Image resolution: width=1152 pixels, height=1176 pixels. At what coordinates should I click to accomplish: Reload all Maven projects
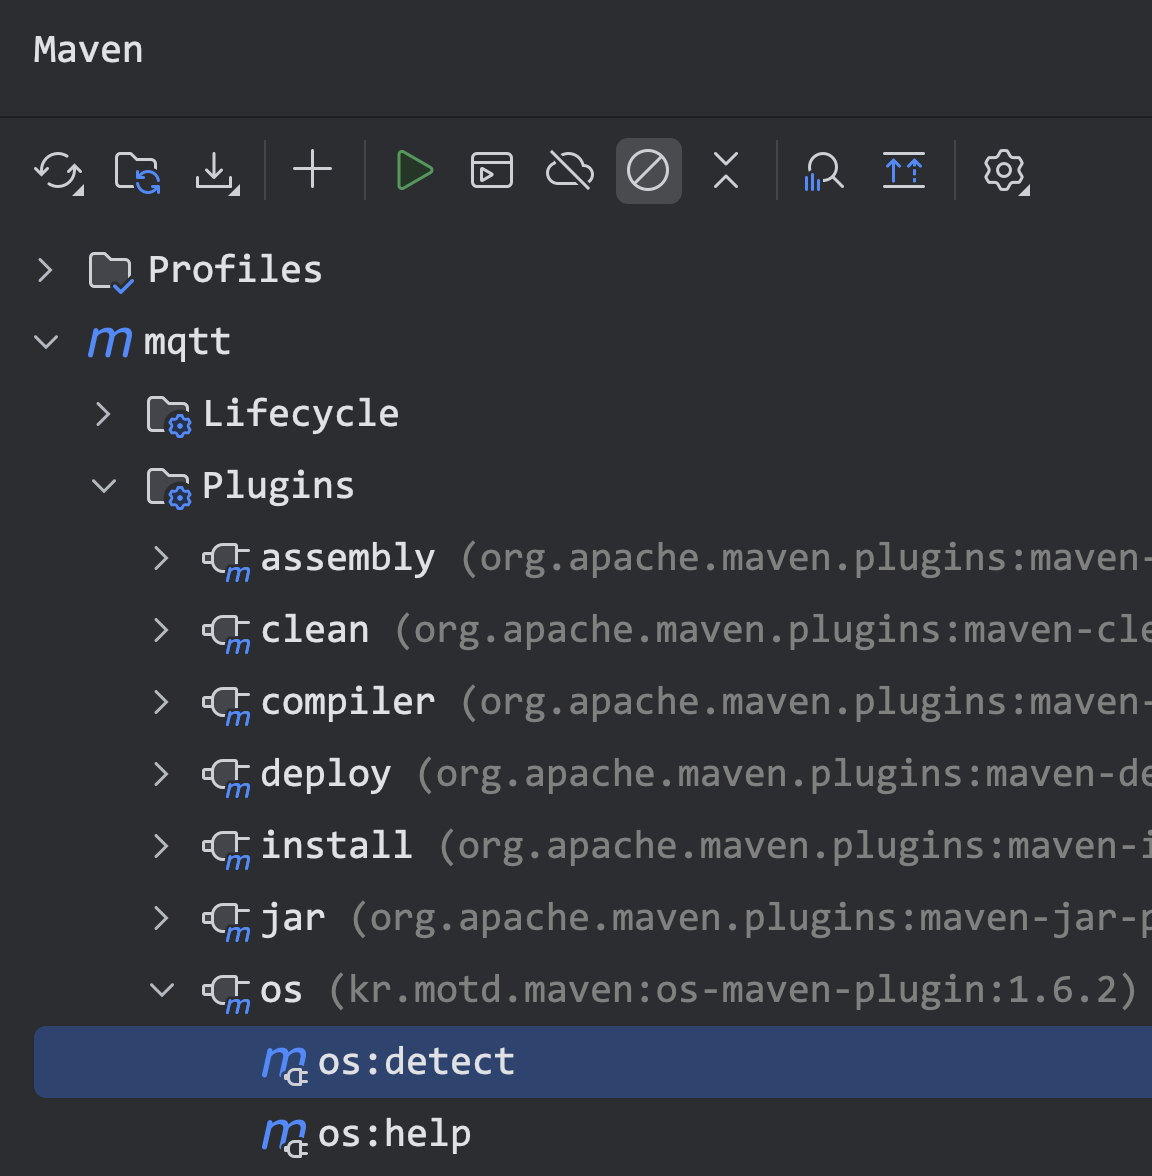click(x=58, y=170)
